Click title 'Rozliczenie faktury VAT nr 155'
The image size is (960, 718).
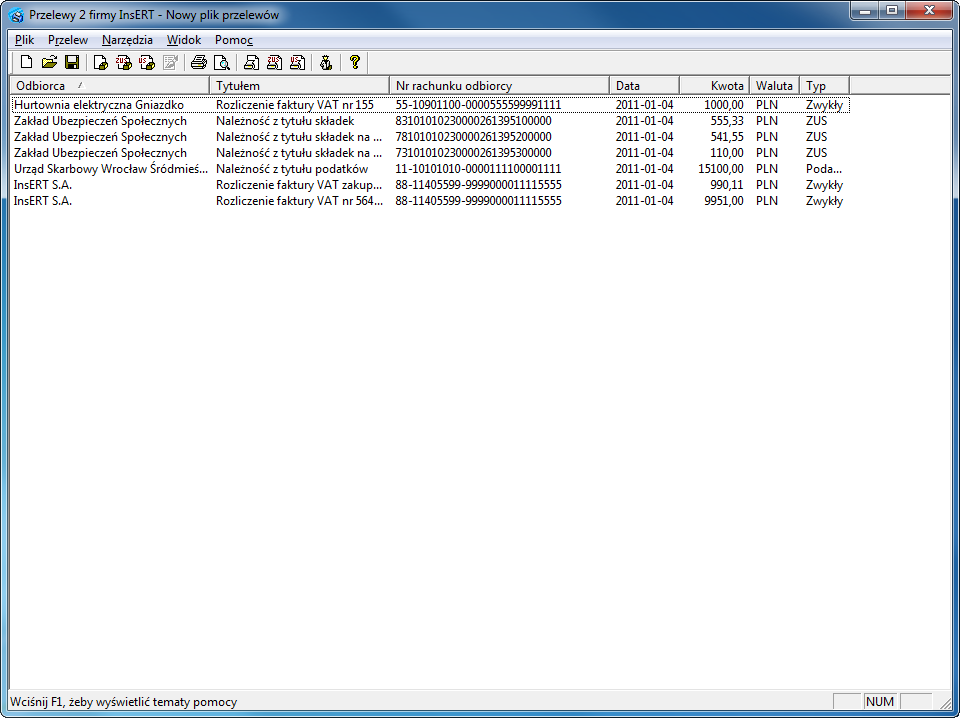[x=294, y=105]
